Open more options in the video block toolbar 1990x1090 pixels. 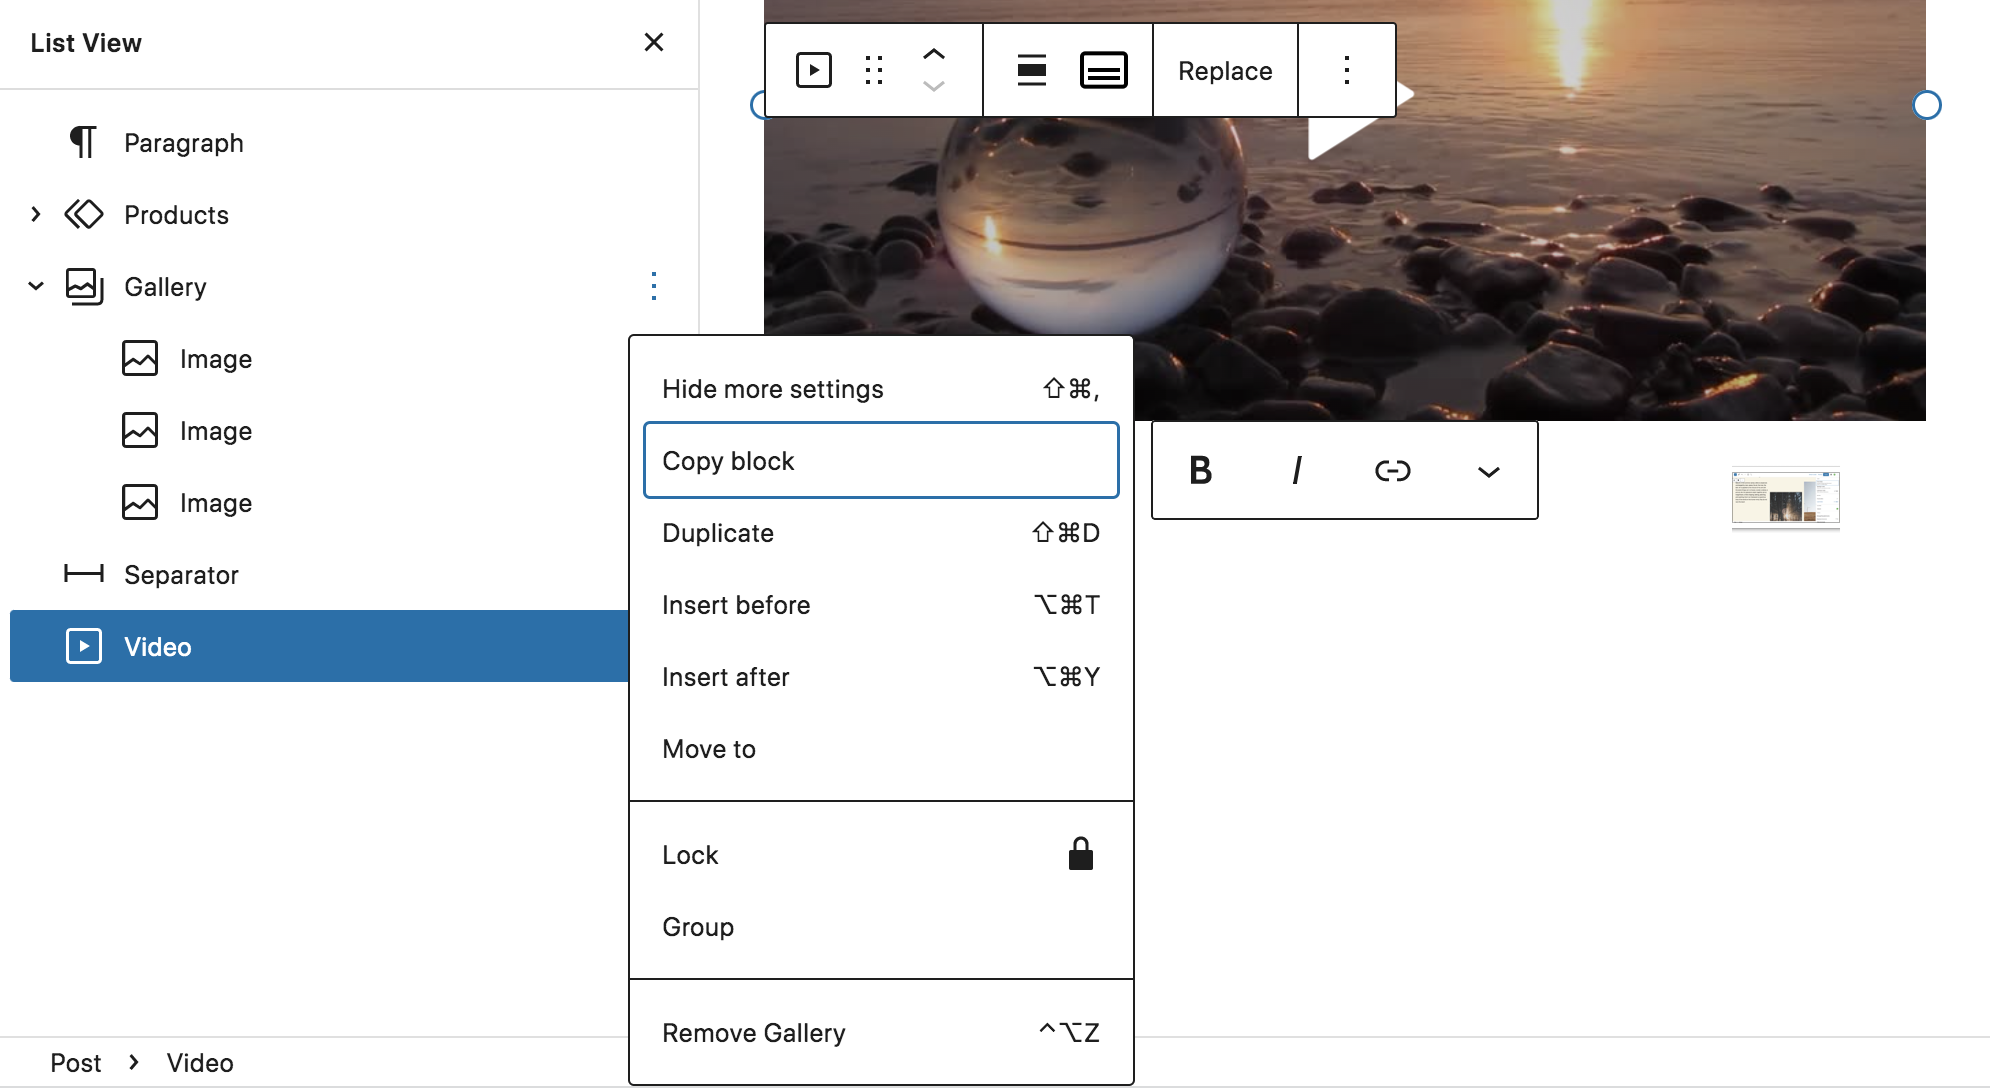(1347, 70)
